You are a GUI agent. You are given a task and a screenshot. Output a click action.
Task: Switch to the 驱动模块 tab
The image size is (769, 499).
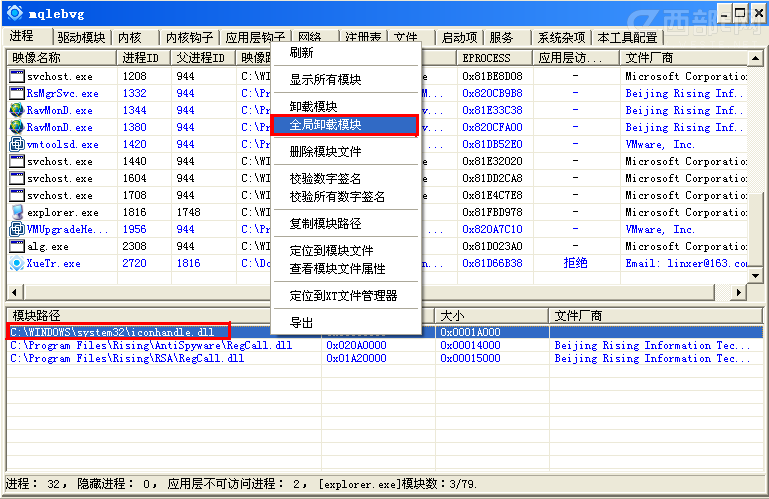pos(80,38)
